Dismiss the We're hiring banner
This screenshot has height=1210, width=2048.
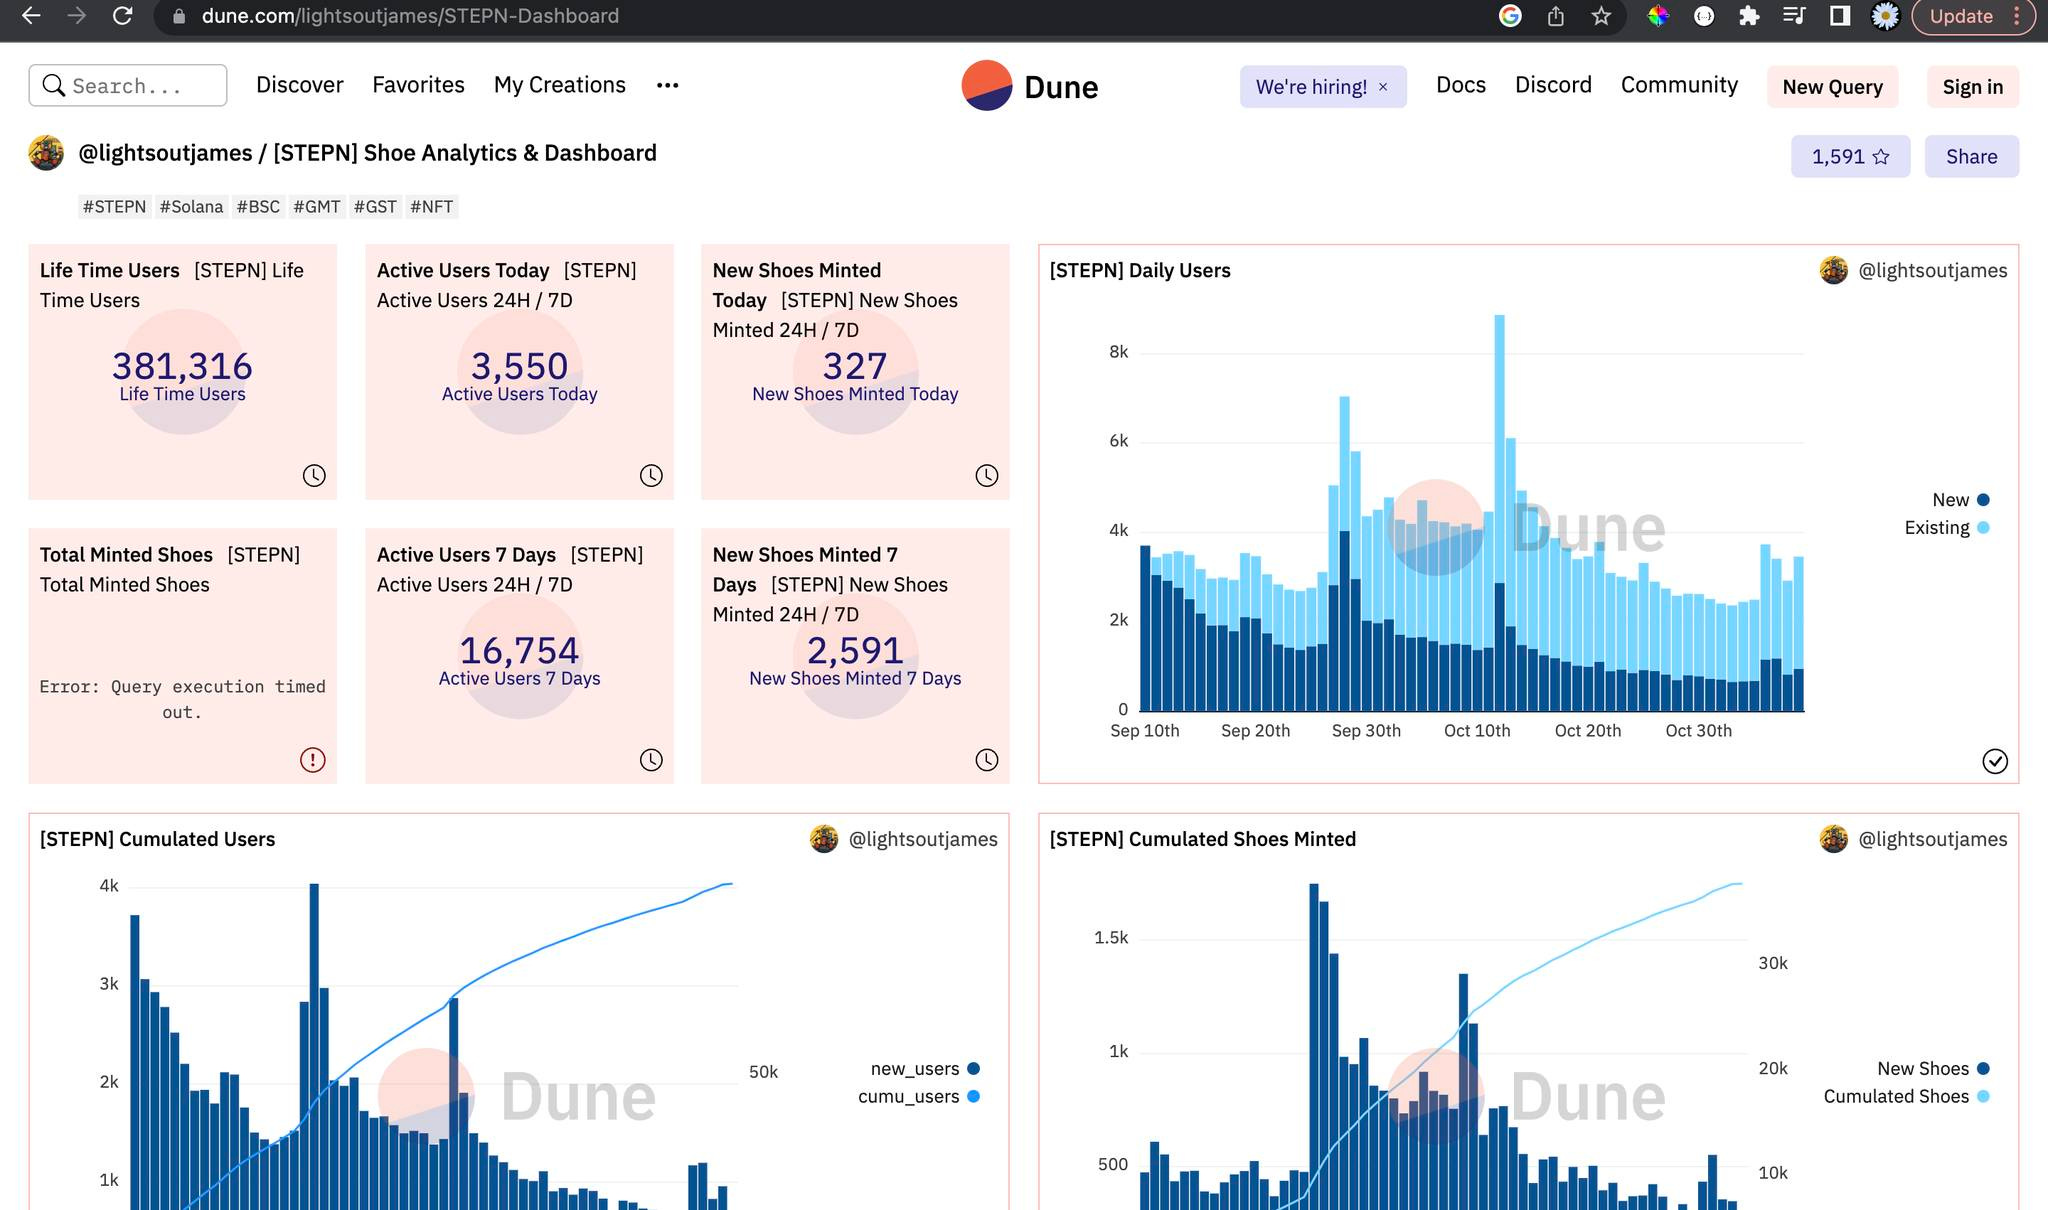[x=1383, y=87]
